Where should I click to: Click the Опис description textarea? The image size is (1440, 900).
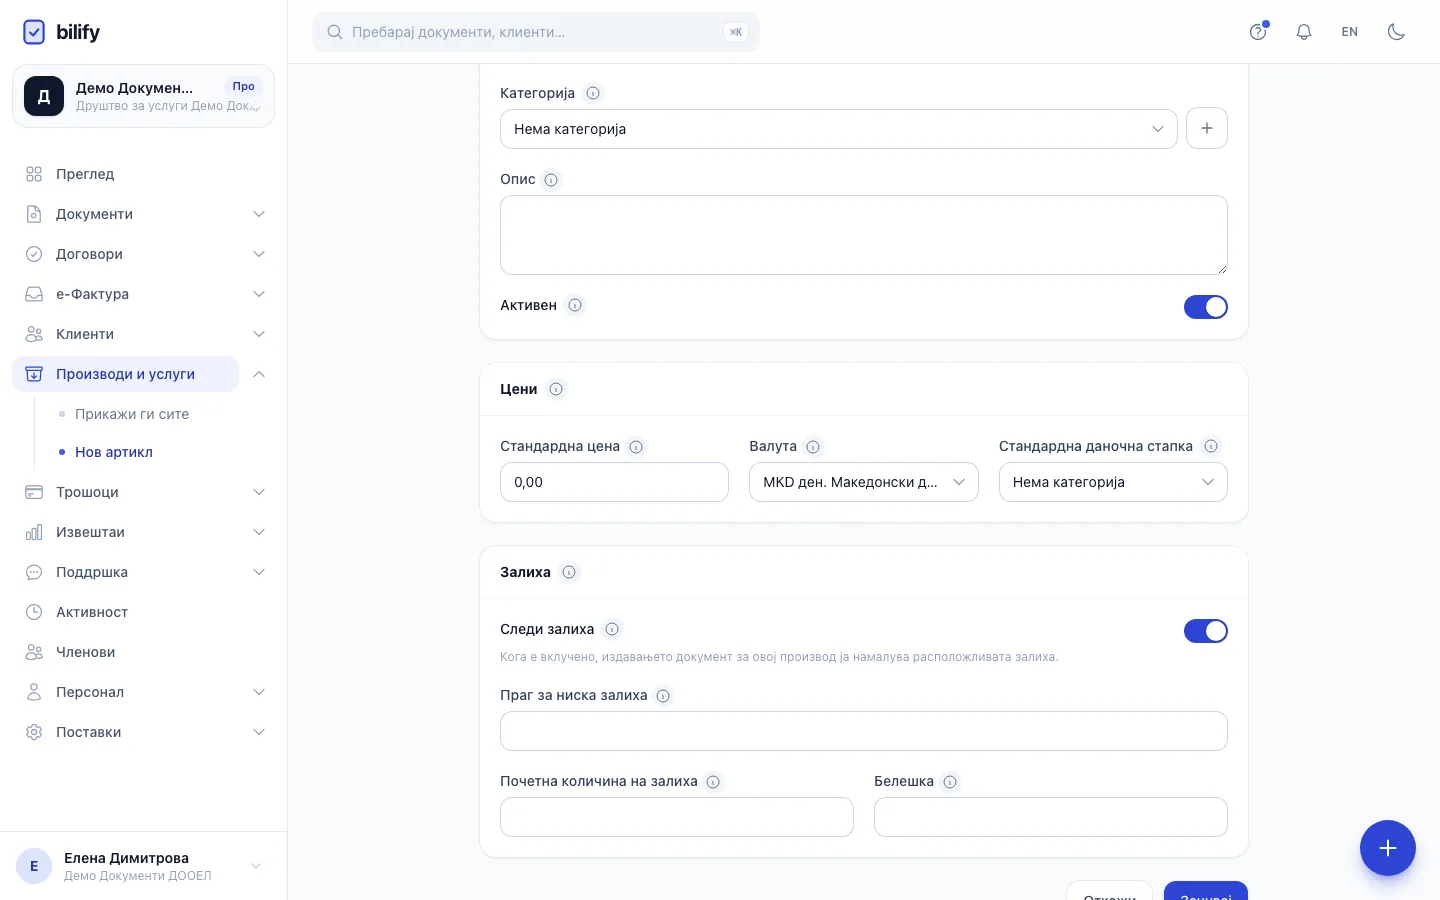pyautogui.click(x=864, y=235)
